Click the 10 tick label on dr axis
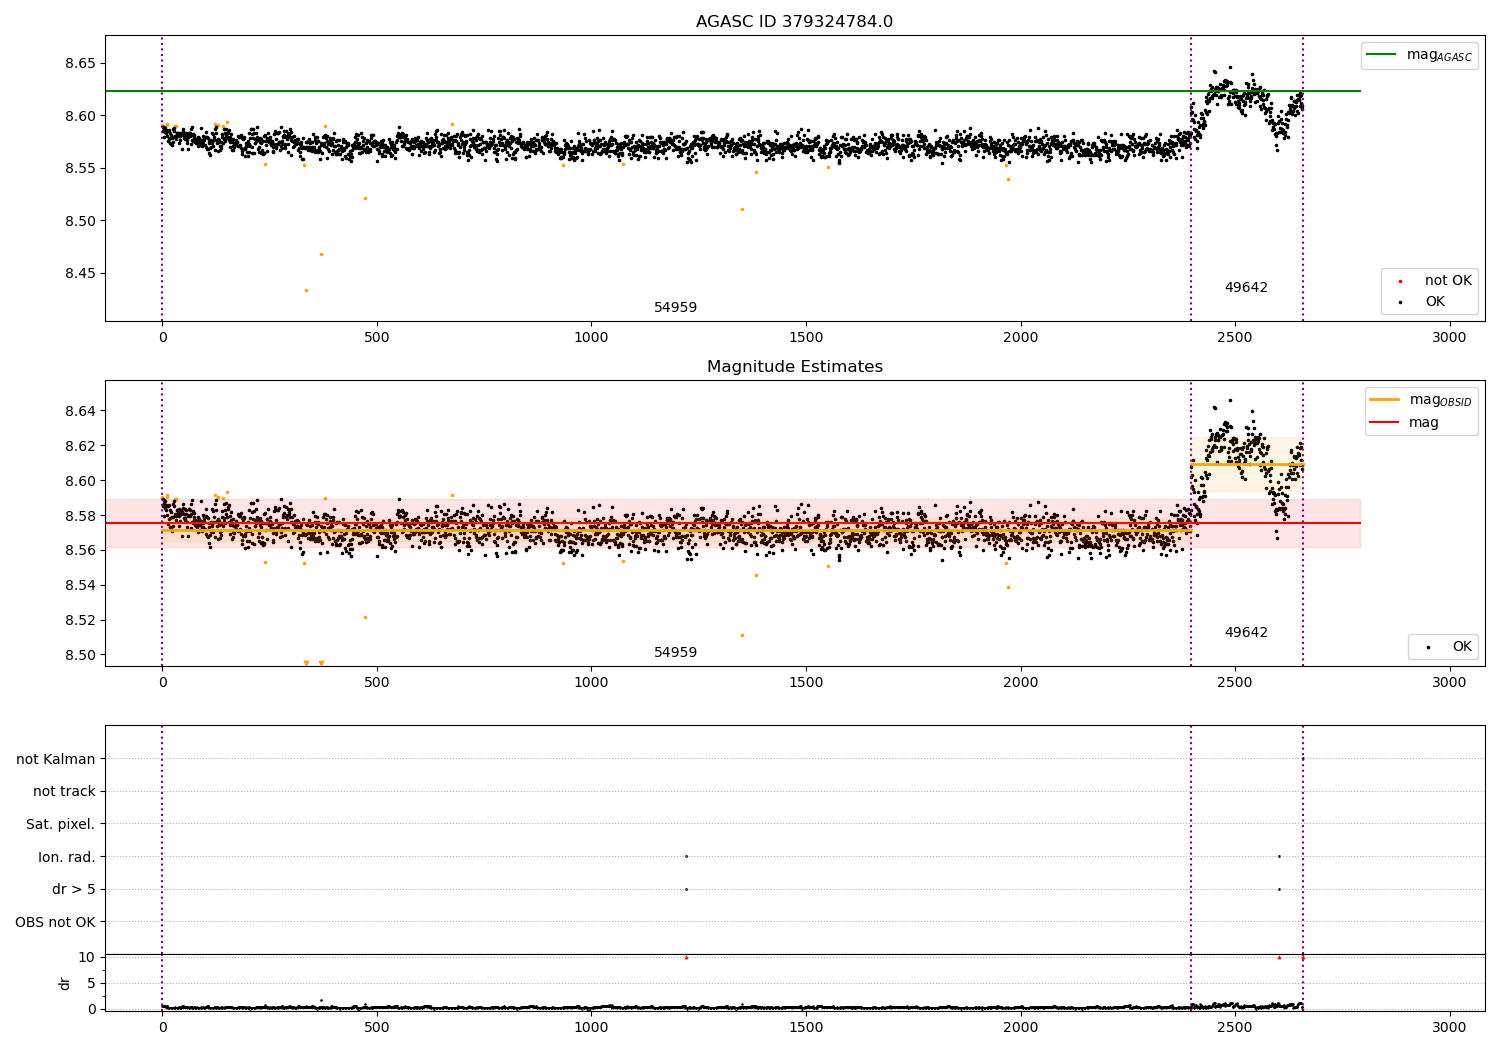Viewport: 1500px width, 1050px height. [x=87, y=957]
